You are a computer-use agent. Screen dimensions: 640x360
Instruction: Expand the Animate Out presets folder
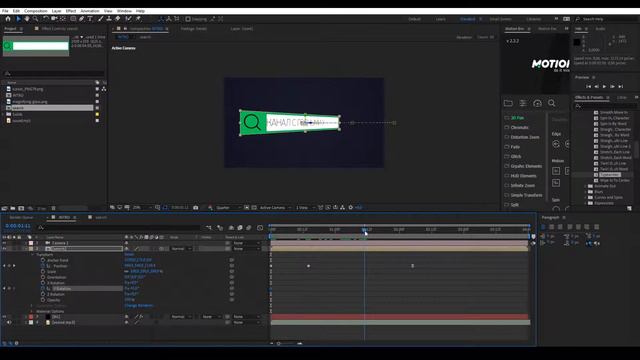point(586,186)
